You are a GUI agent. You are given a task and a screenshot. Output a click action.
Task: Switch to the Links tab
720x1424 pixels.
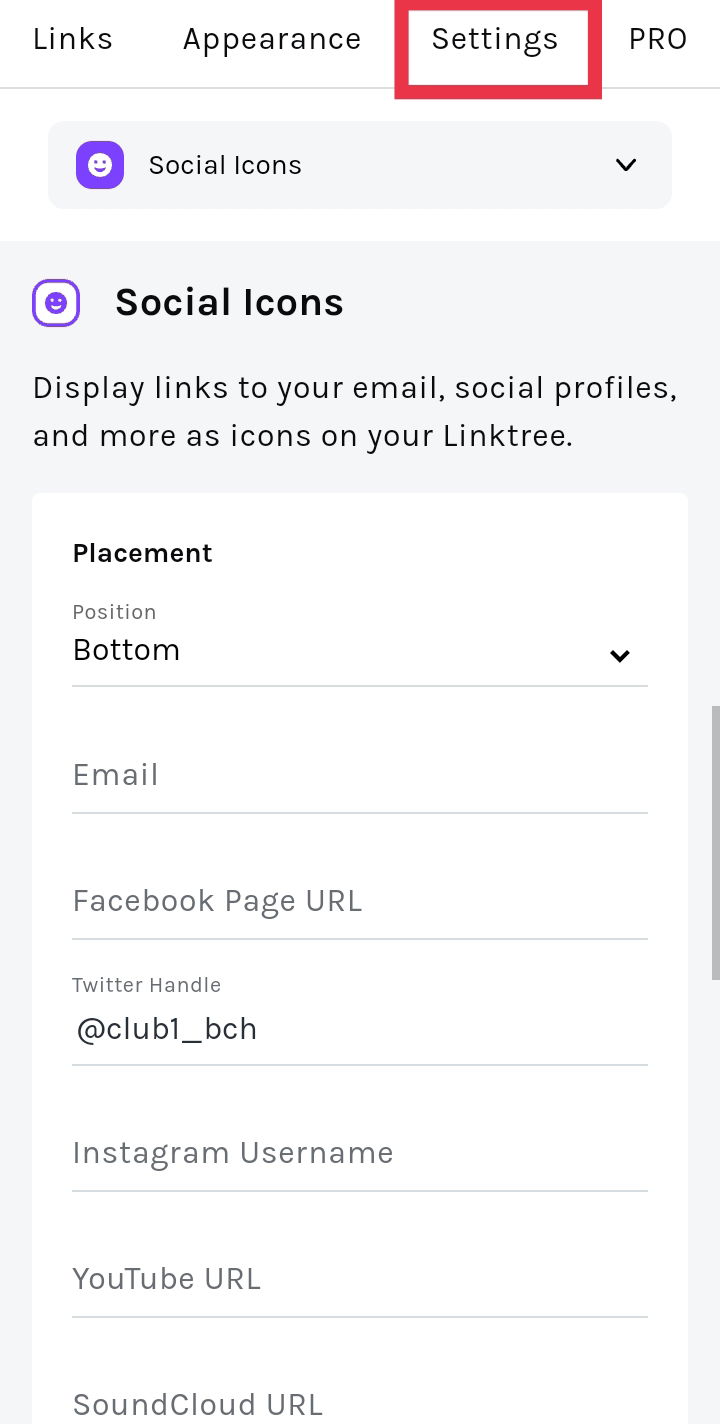pos(73,39)
